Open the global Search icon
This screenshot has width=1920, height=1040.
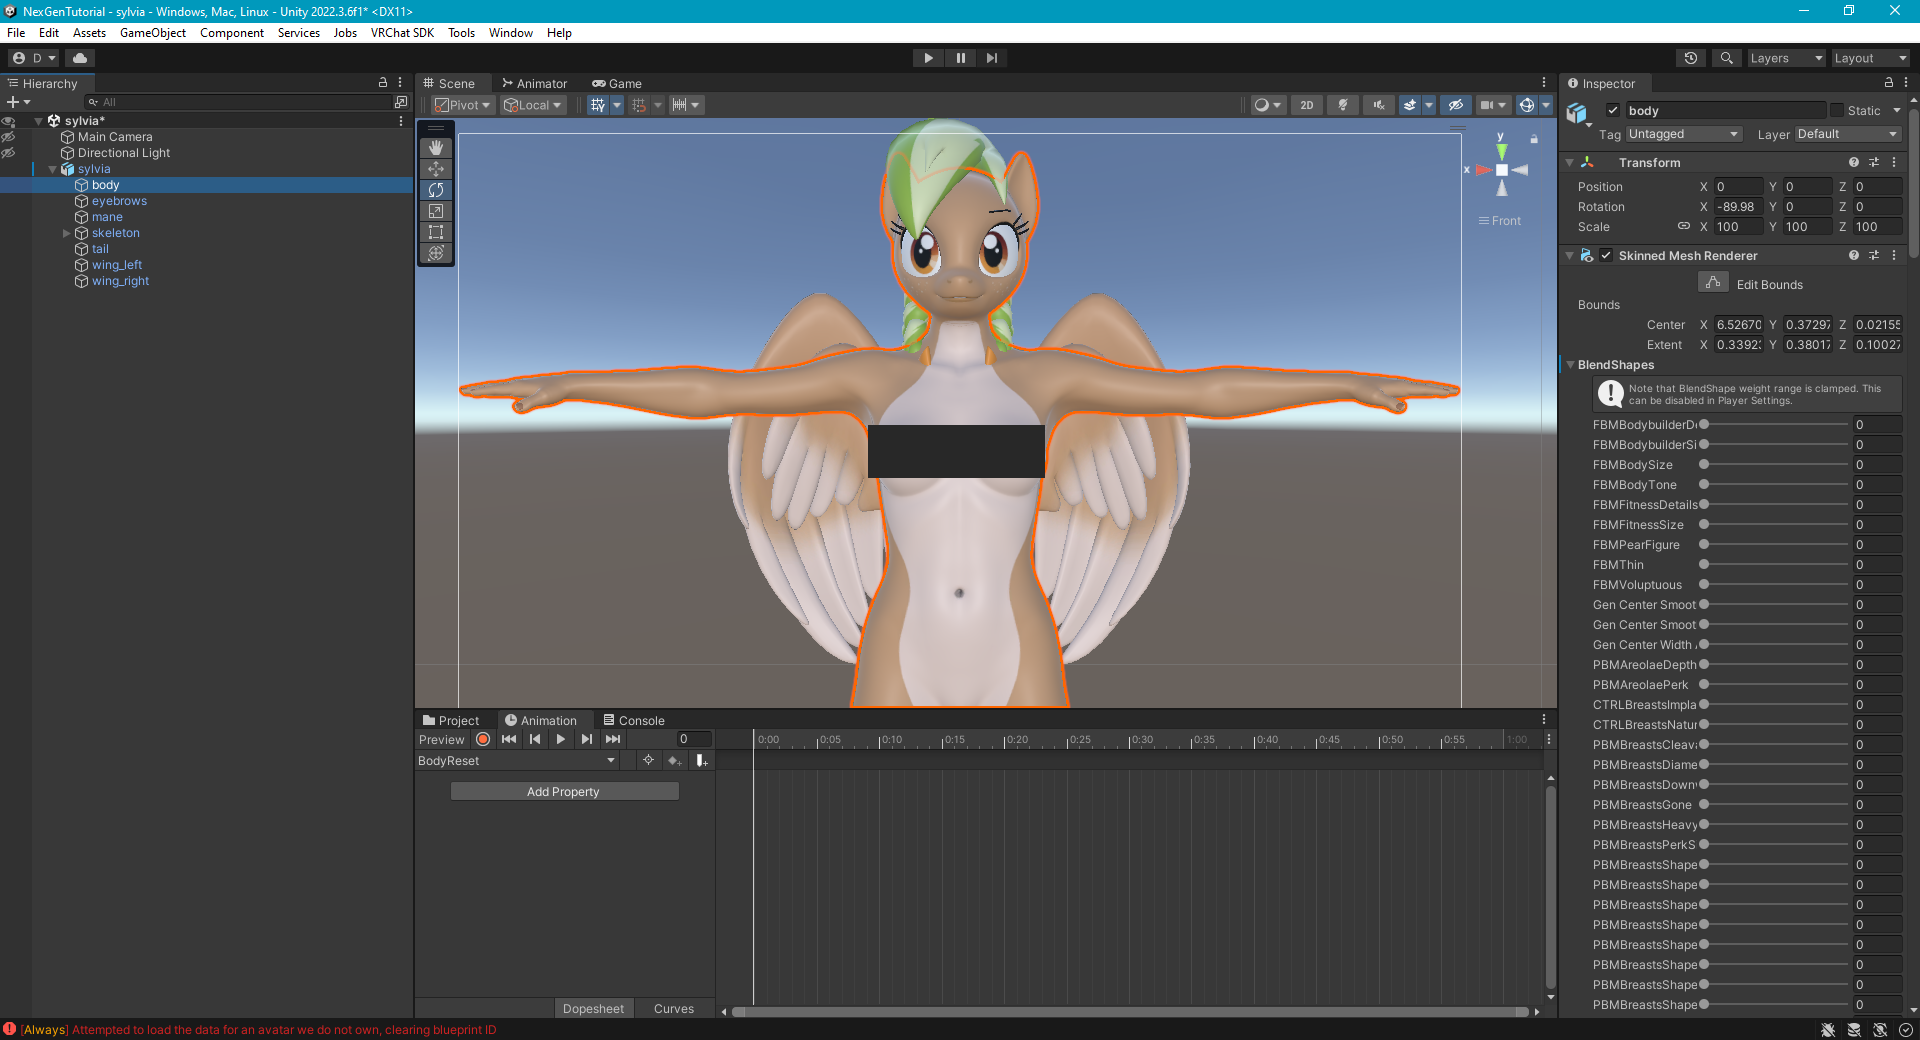click(x=1726, y=58)
